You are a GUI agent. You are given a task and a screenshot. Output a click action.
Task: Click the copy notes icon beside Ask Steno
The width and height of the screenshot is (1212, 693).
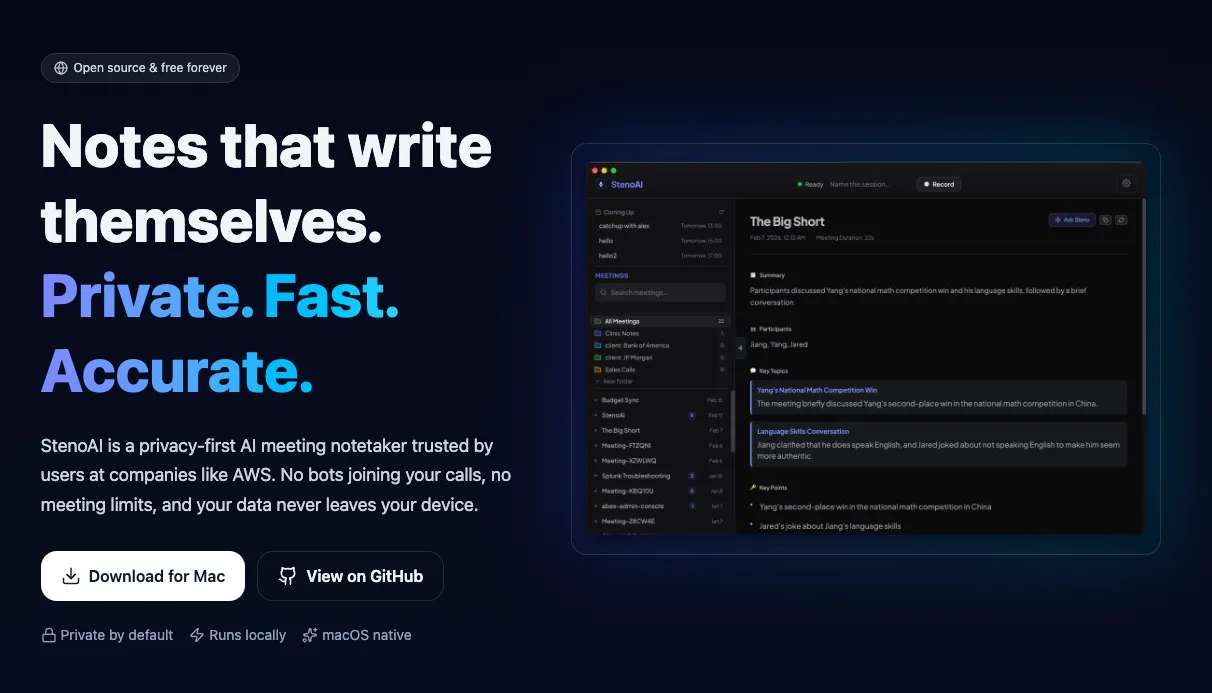1105,220
